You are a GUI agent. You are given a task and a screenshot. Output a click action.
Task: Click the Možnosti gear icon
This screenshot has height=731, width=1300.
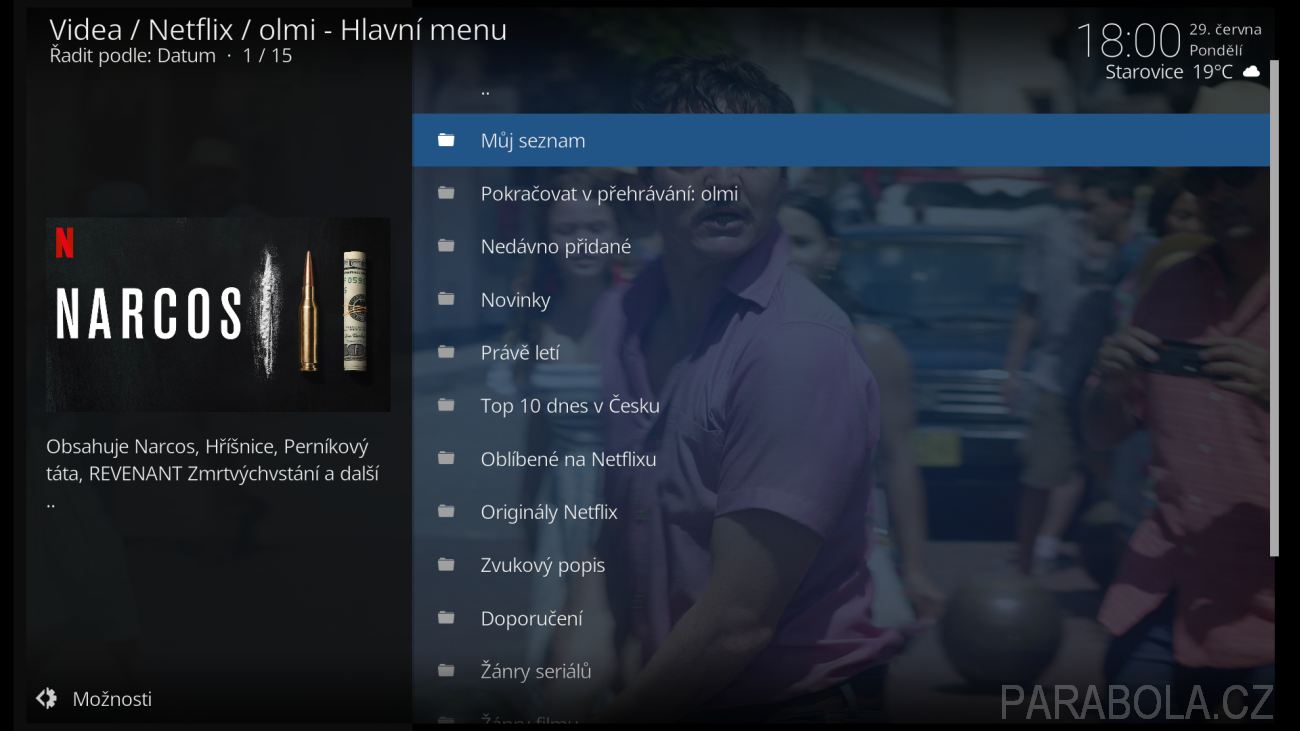pos(46,698)
